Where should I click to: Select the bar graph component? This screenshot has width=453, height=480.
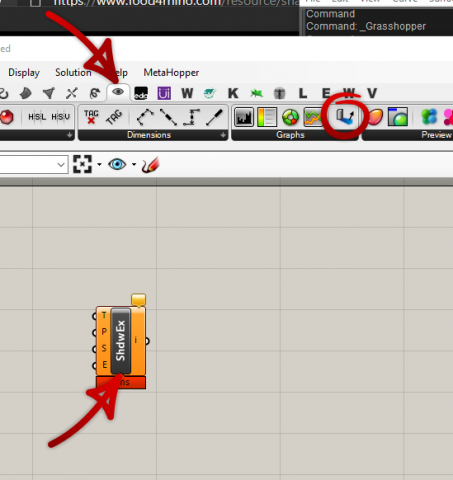[x=244, y=117]
